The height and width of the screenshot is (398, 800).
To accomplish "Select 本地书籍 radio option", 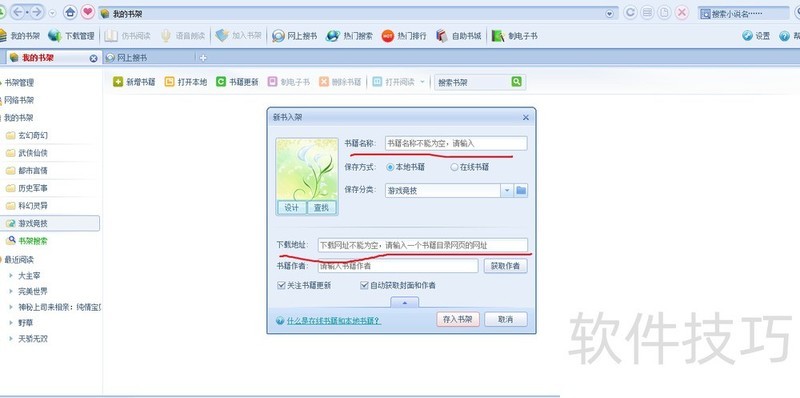I will (406, 167).
